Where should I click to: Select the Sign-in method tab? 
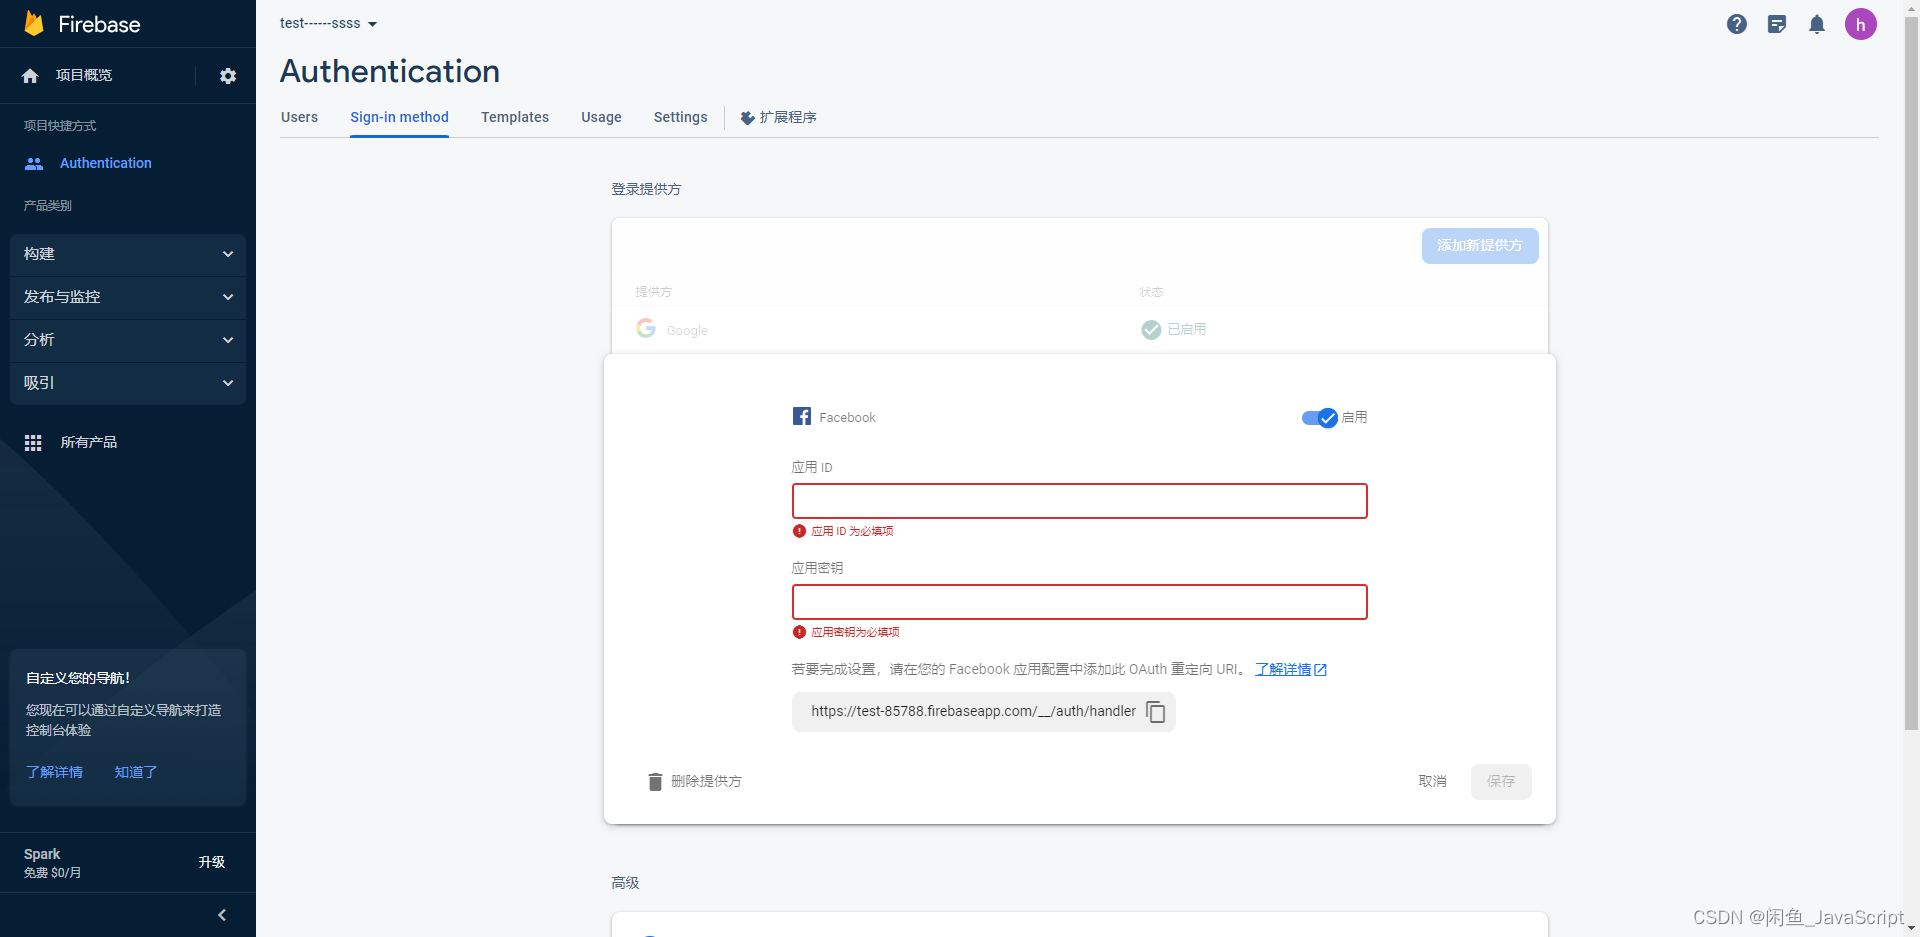point(399,117)
